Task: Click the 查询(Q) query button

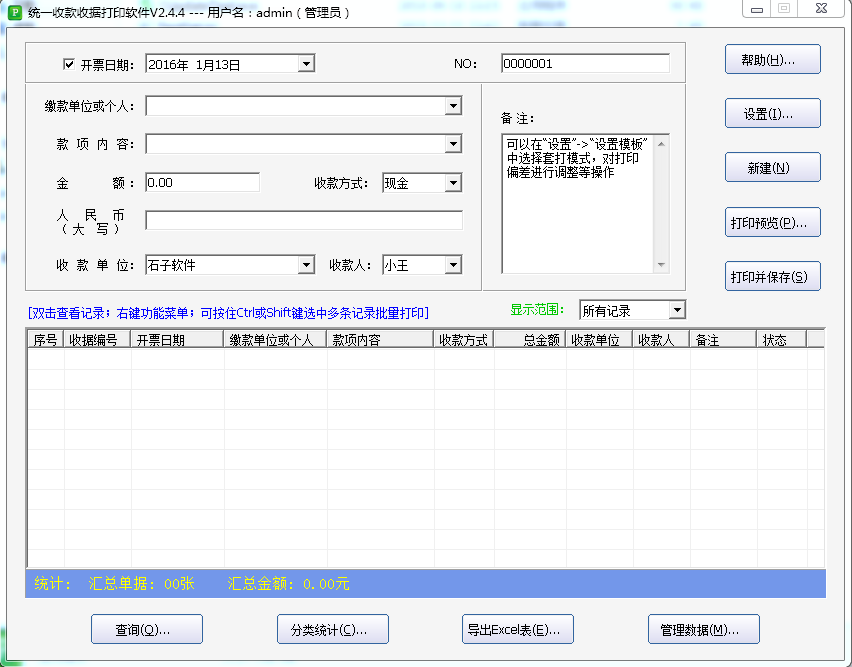Action: (146, 629)
